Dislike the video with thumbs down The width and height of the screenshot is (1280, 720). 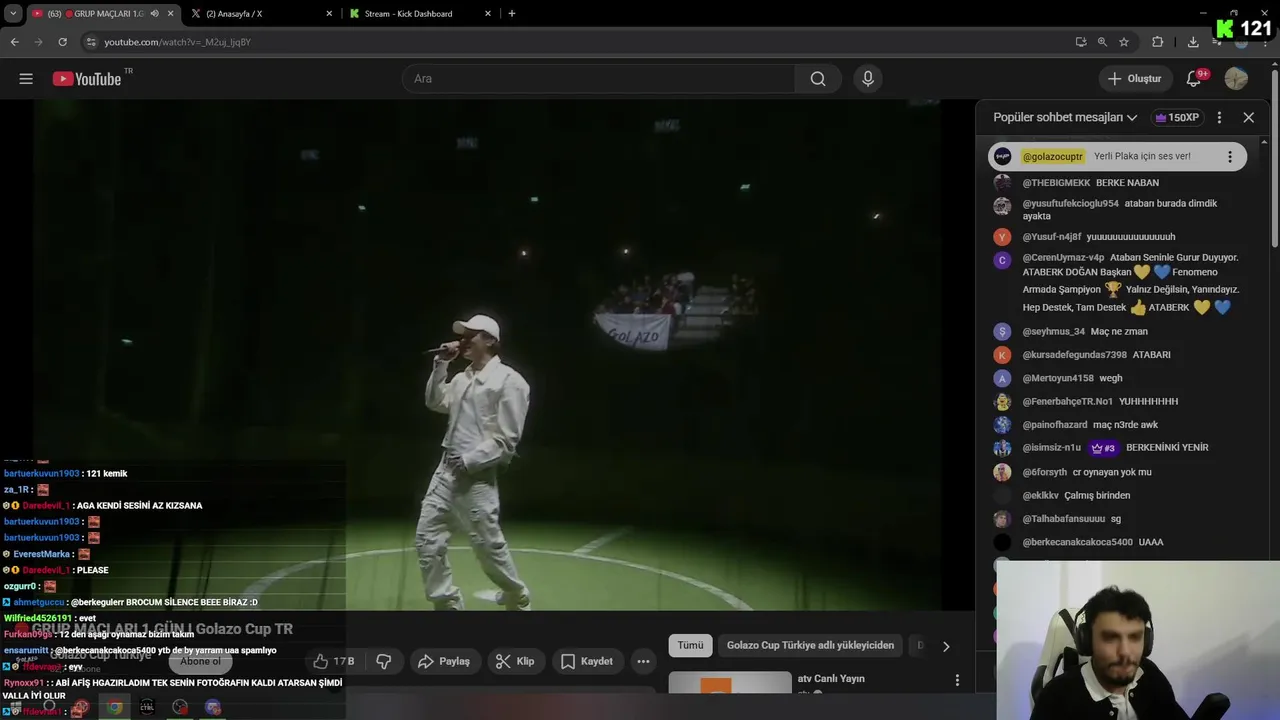point(384,661)
